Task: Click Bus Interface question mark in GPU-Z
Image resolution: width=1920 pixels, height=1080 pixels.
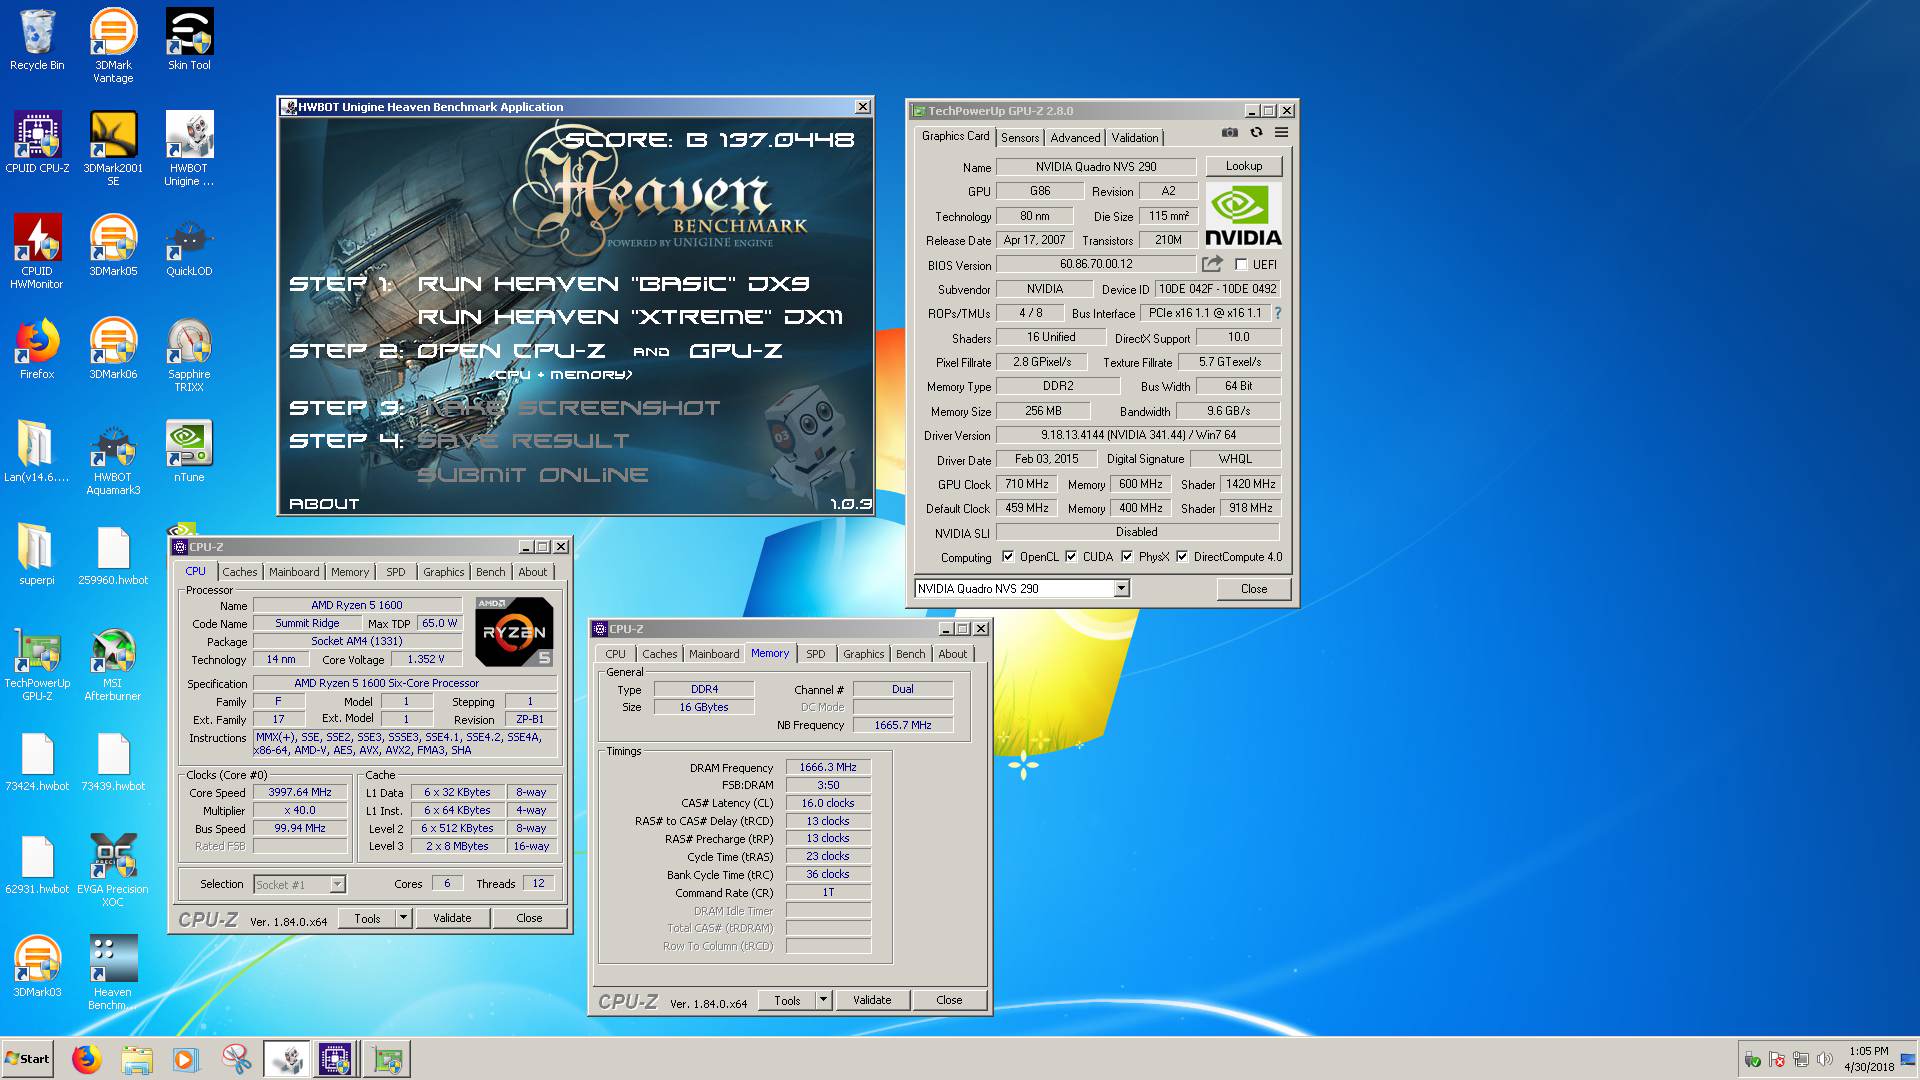Action: point(1277,313)
